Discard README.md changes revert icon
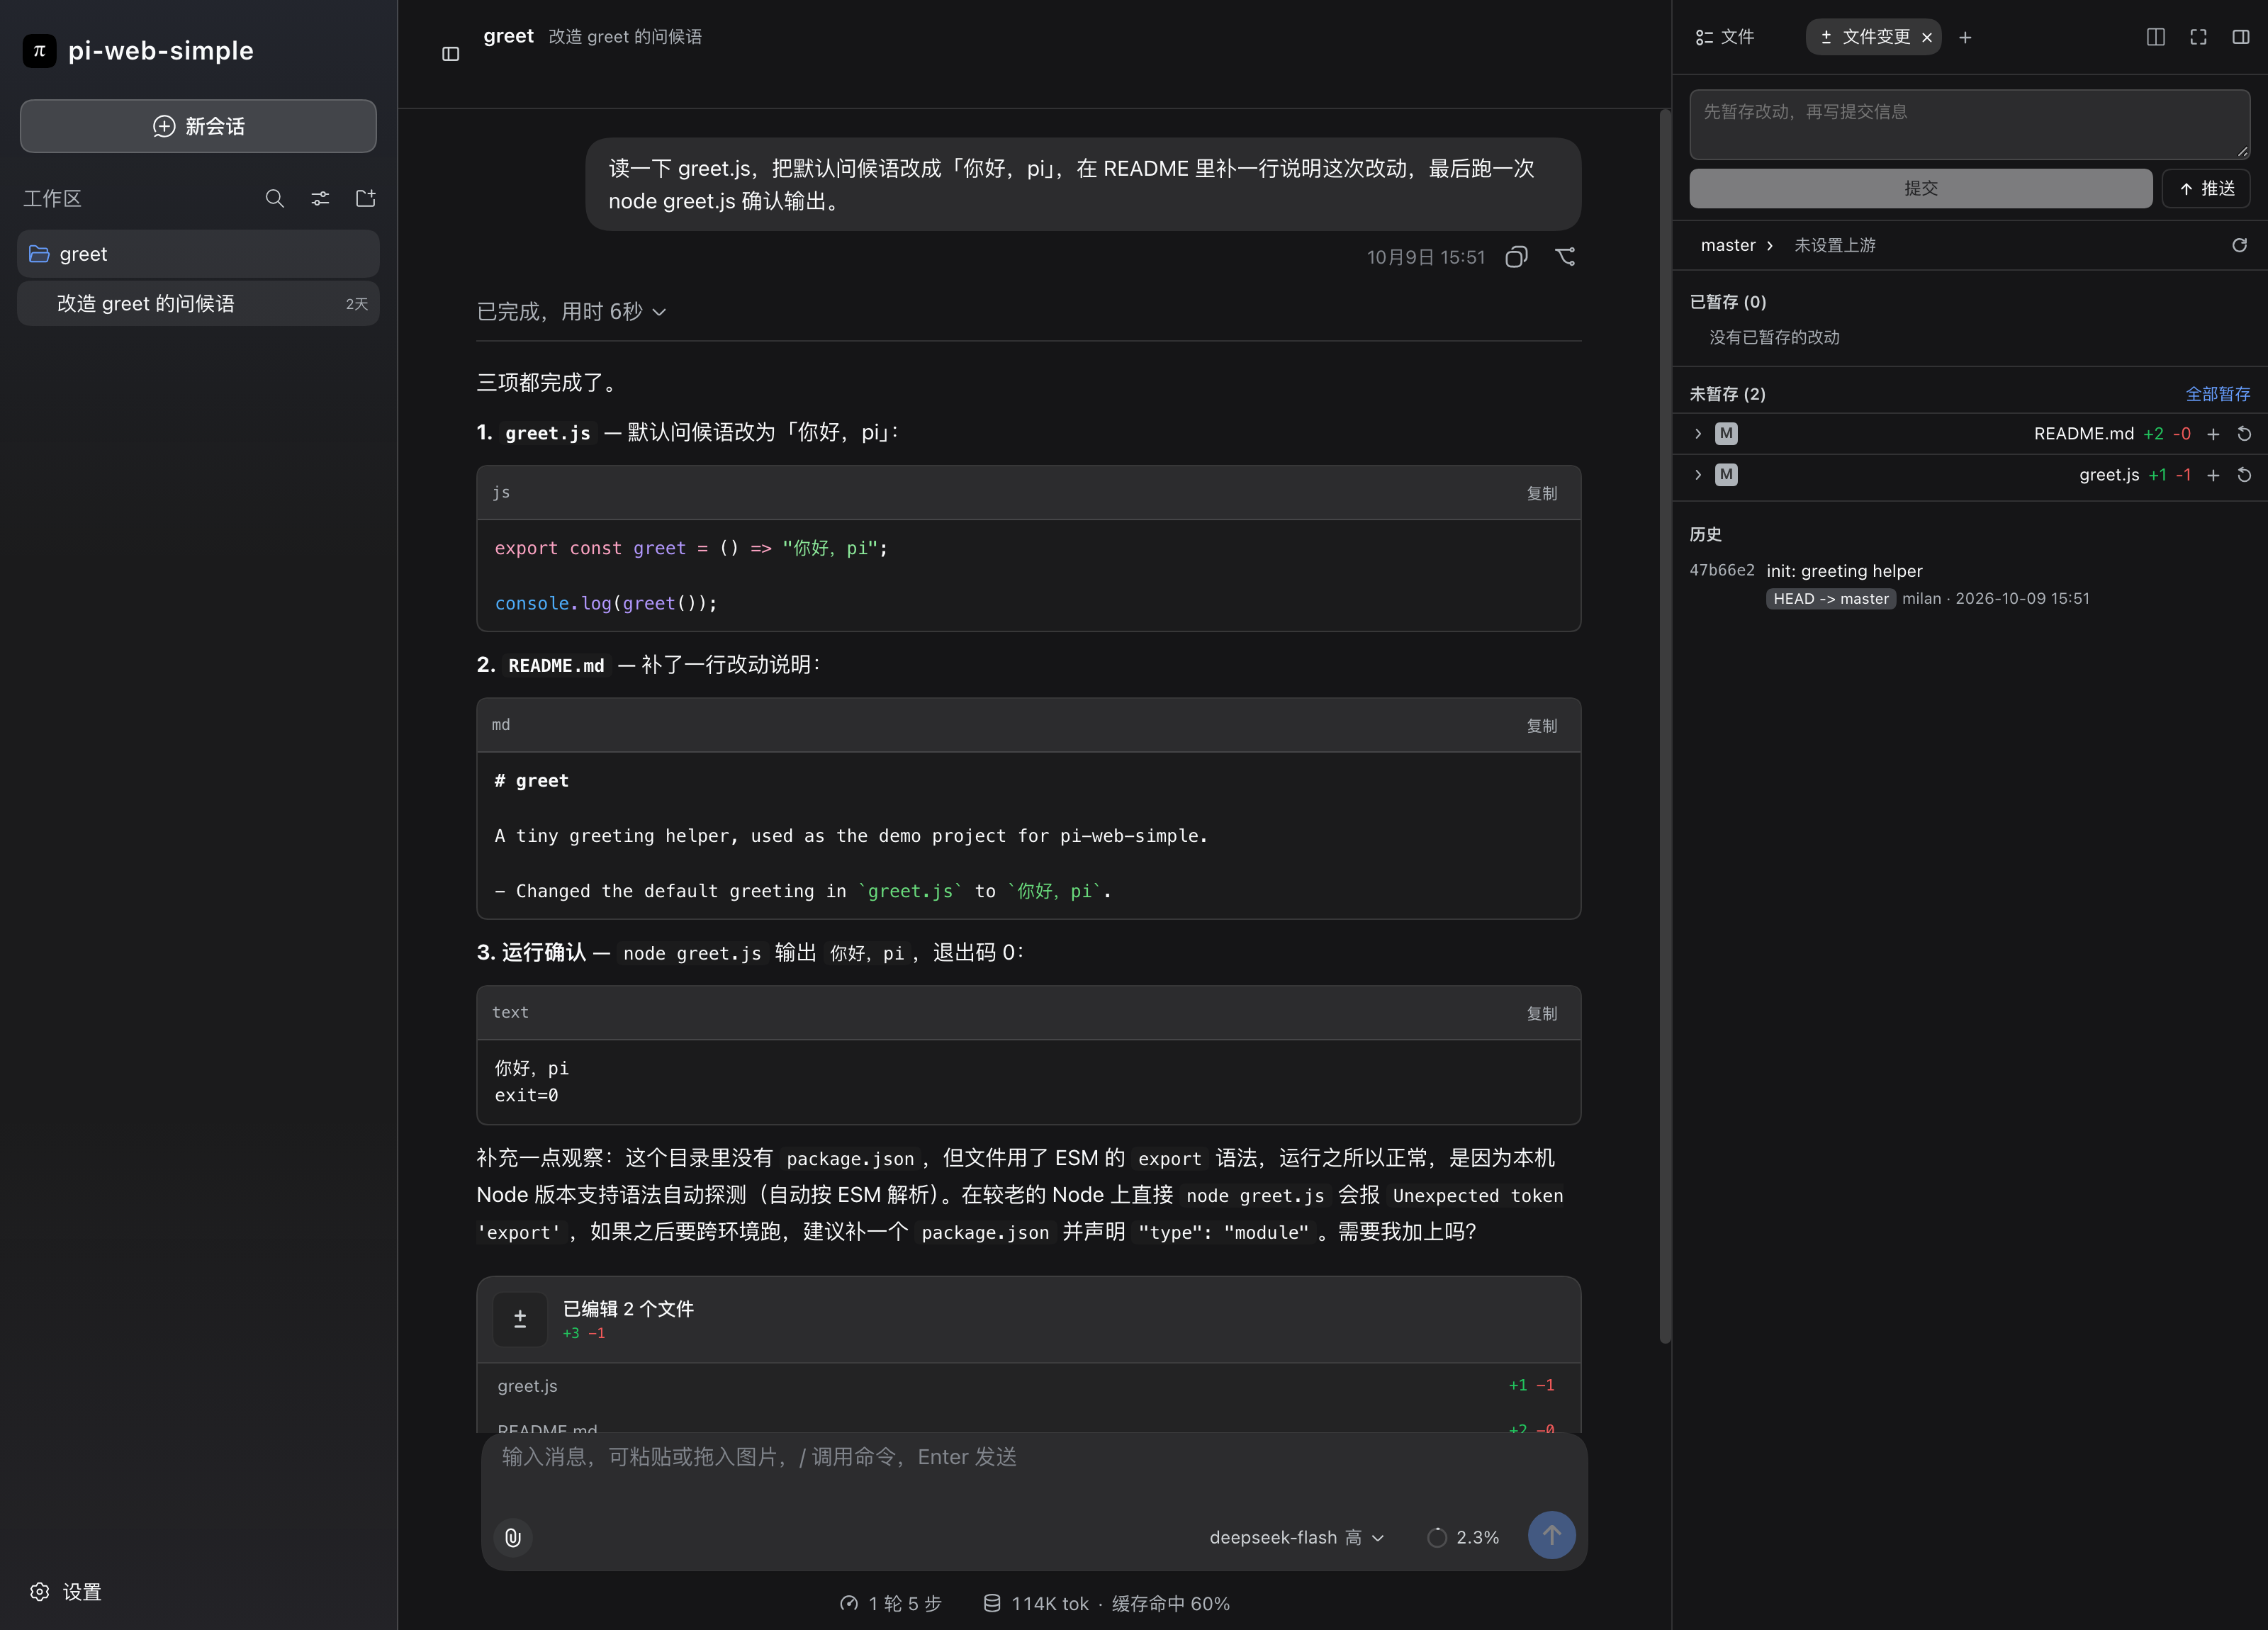The width and height of the screenshot is (2268, 1630). point(2244,434)
